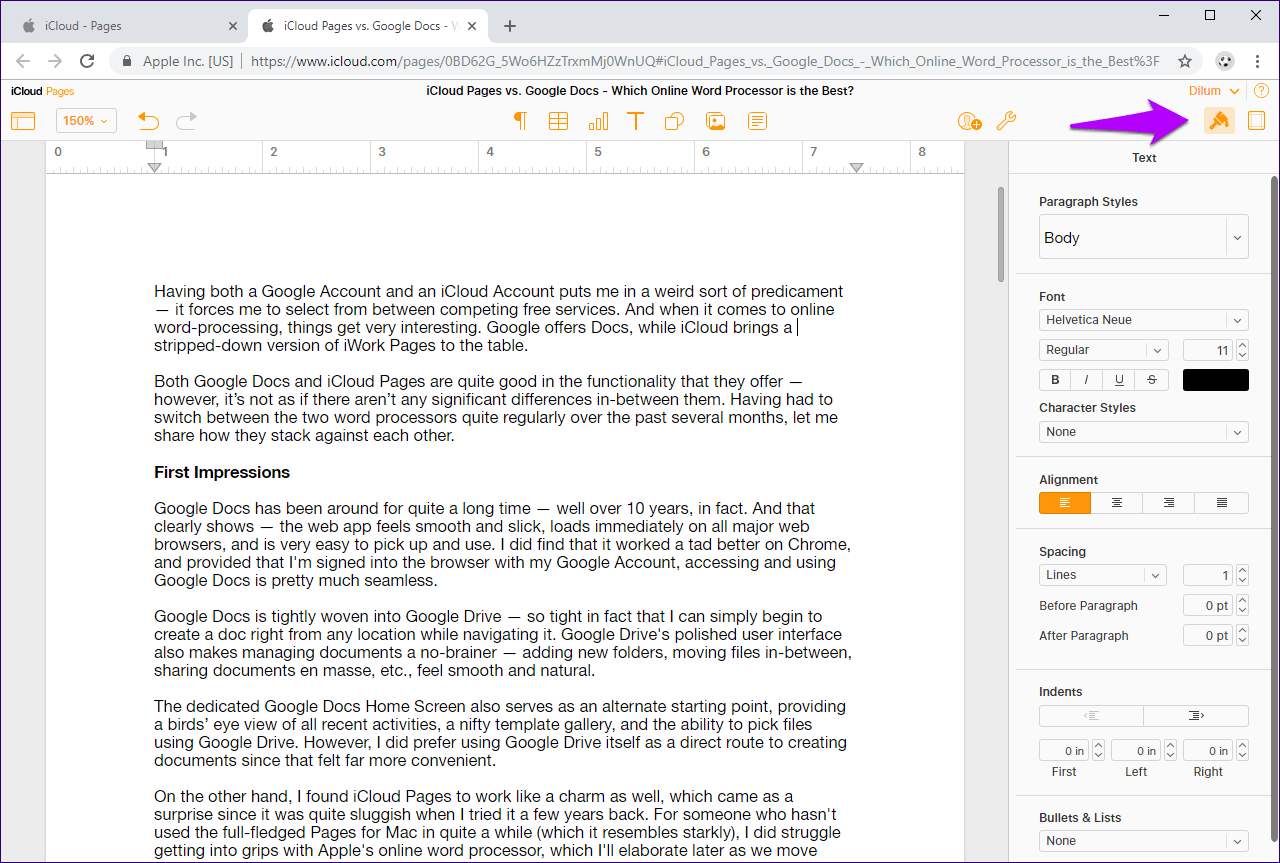Select the iCloud Pages vs. Google Docs tab

pyautogui.click(x=368, y=26)
